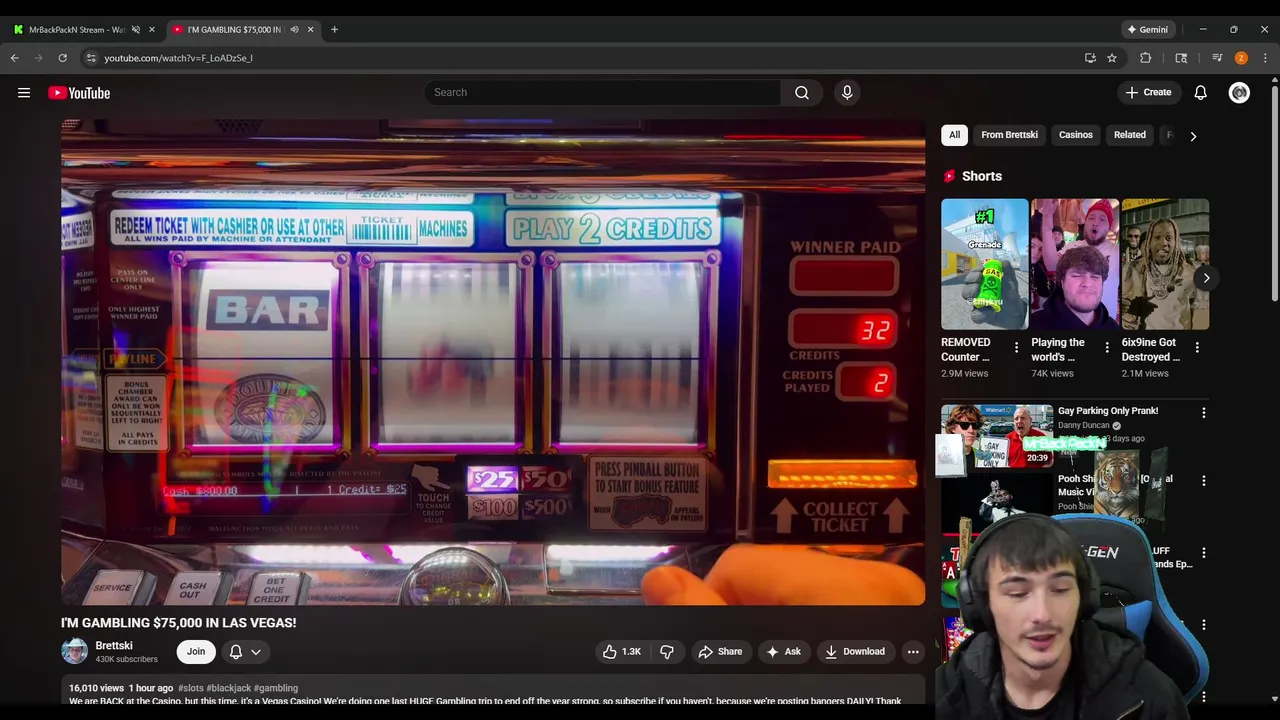Open Gemini in Chrome
This screenshot has width=1280, height=720.
pos(1147,30)
